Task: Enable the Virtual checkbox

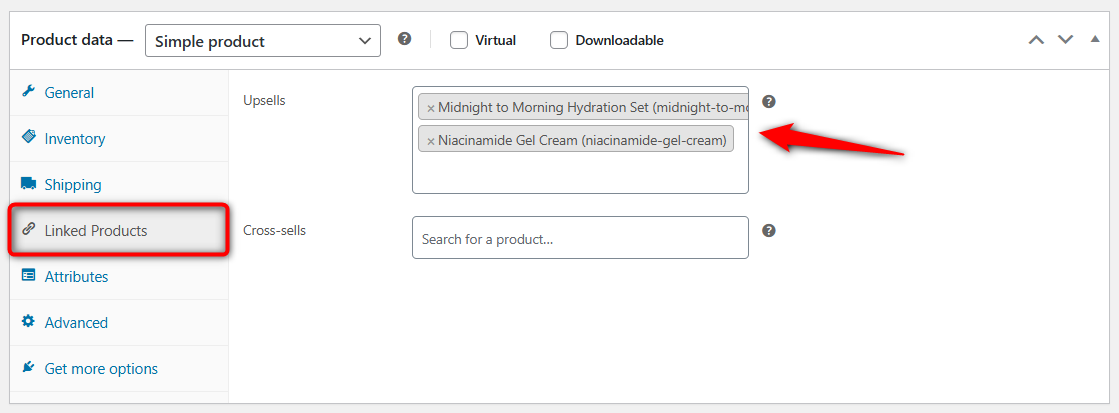Action: [x=459, y=40]
